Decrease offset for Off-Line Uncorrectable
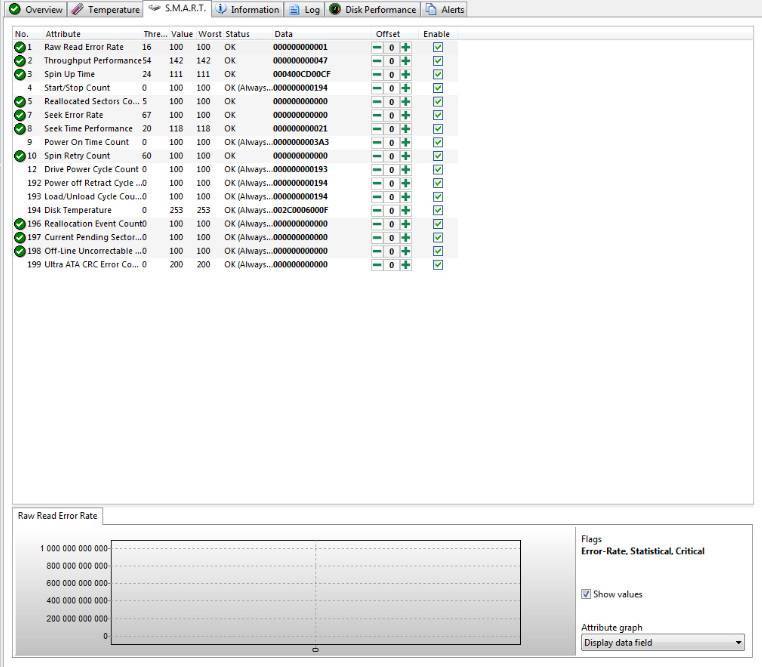 pyautogui.click(x=377, y=252)
